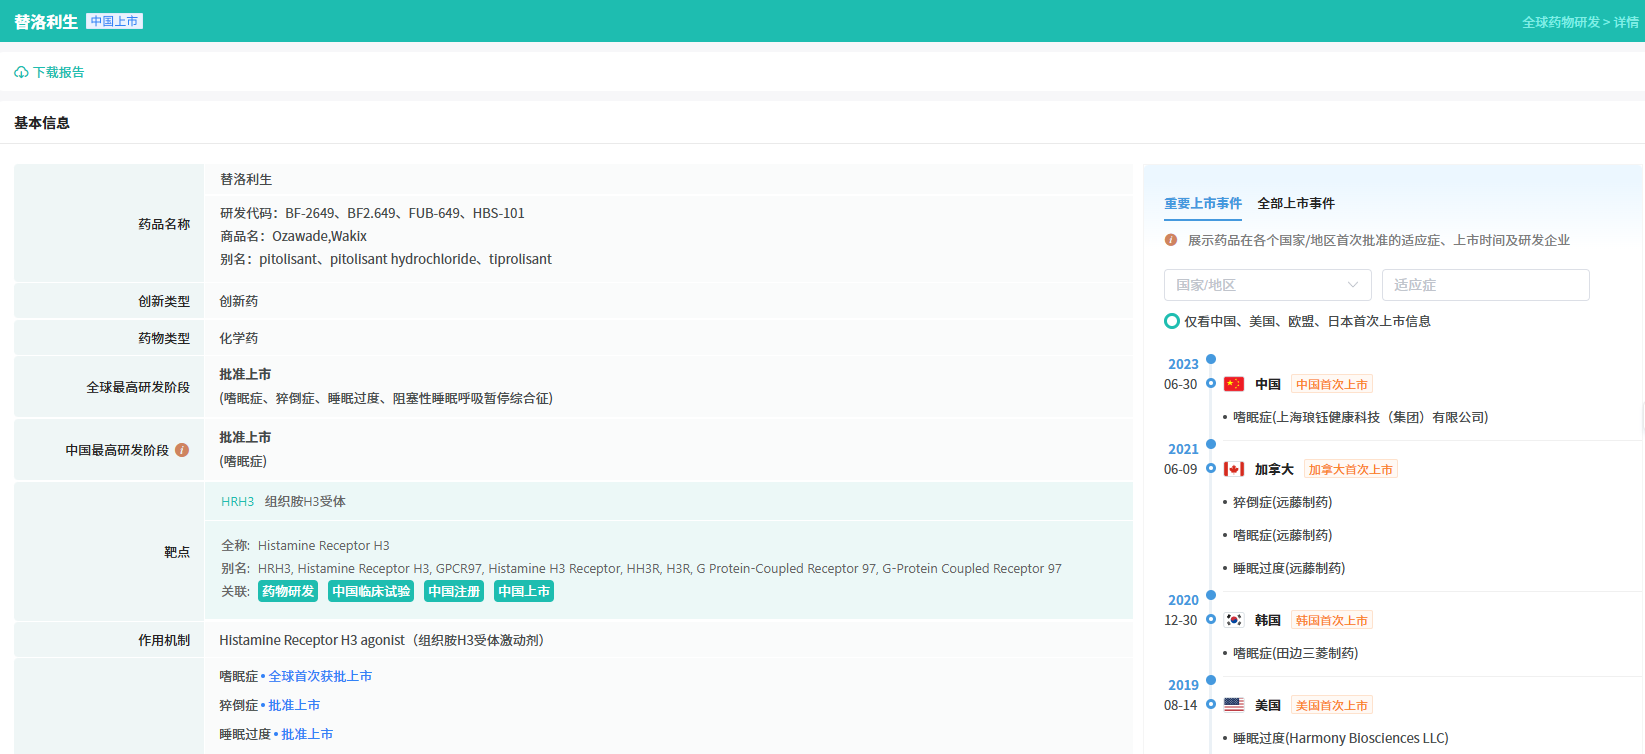Click the 适应症 filter field

(x=1485, y=285)
